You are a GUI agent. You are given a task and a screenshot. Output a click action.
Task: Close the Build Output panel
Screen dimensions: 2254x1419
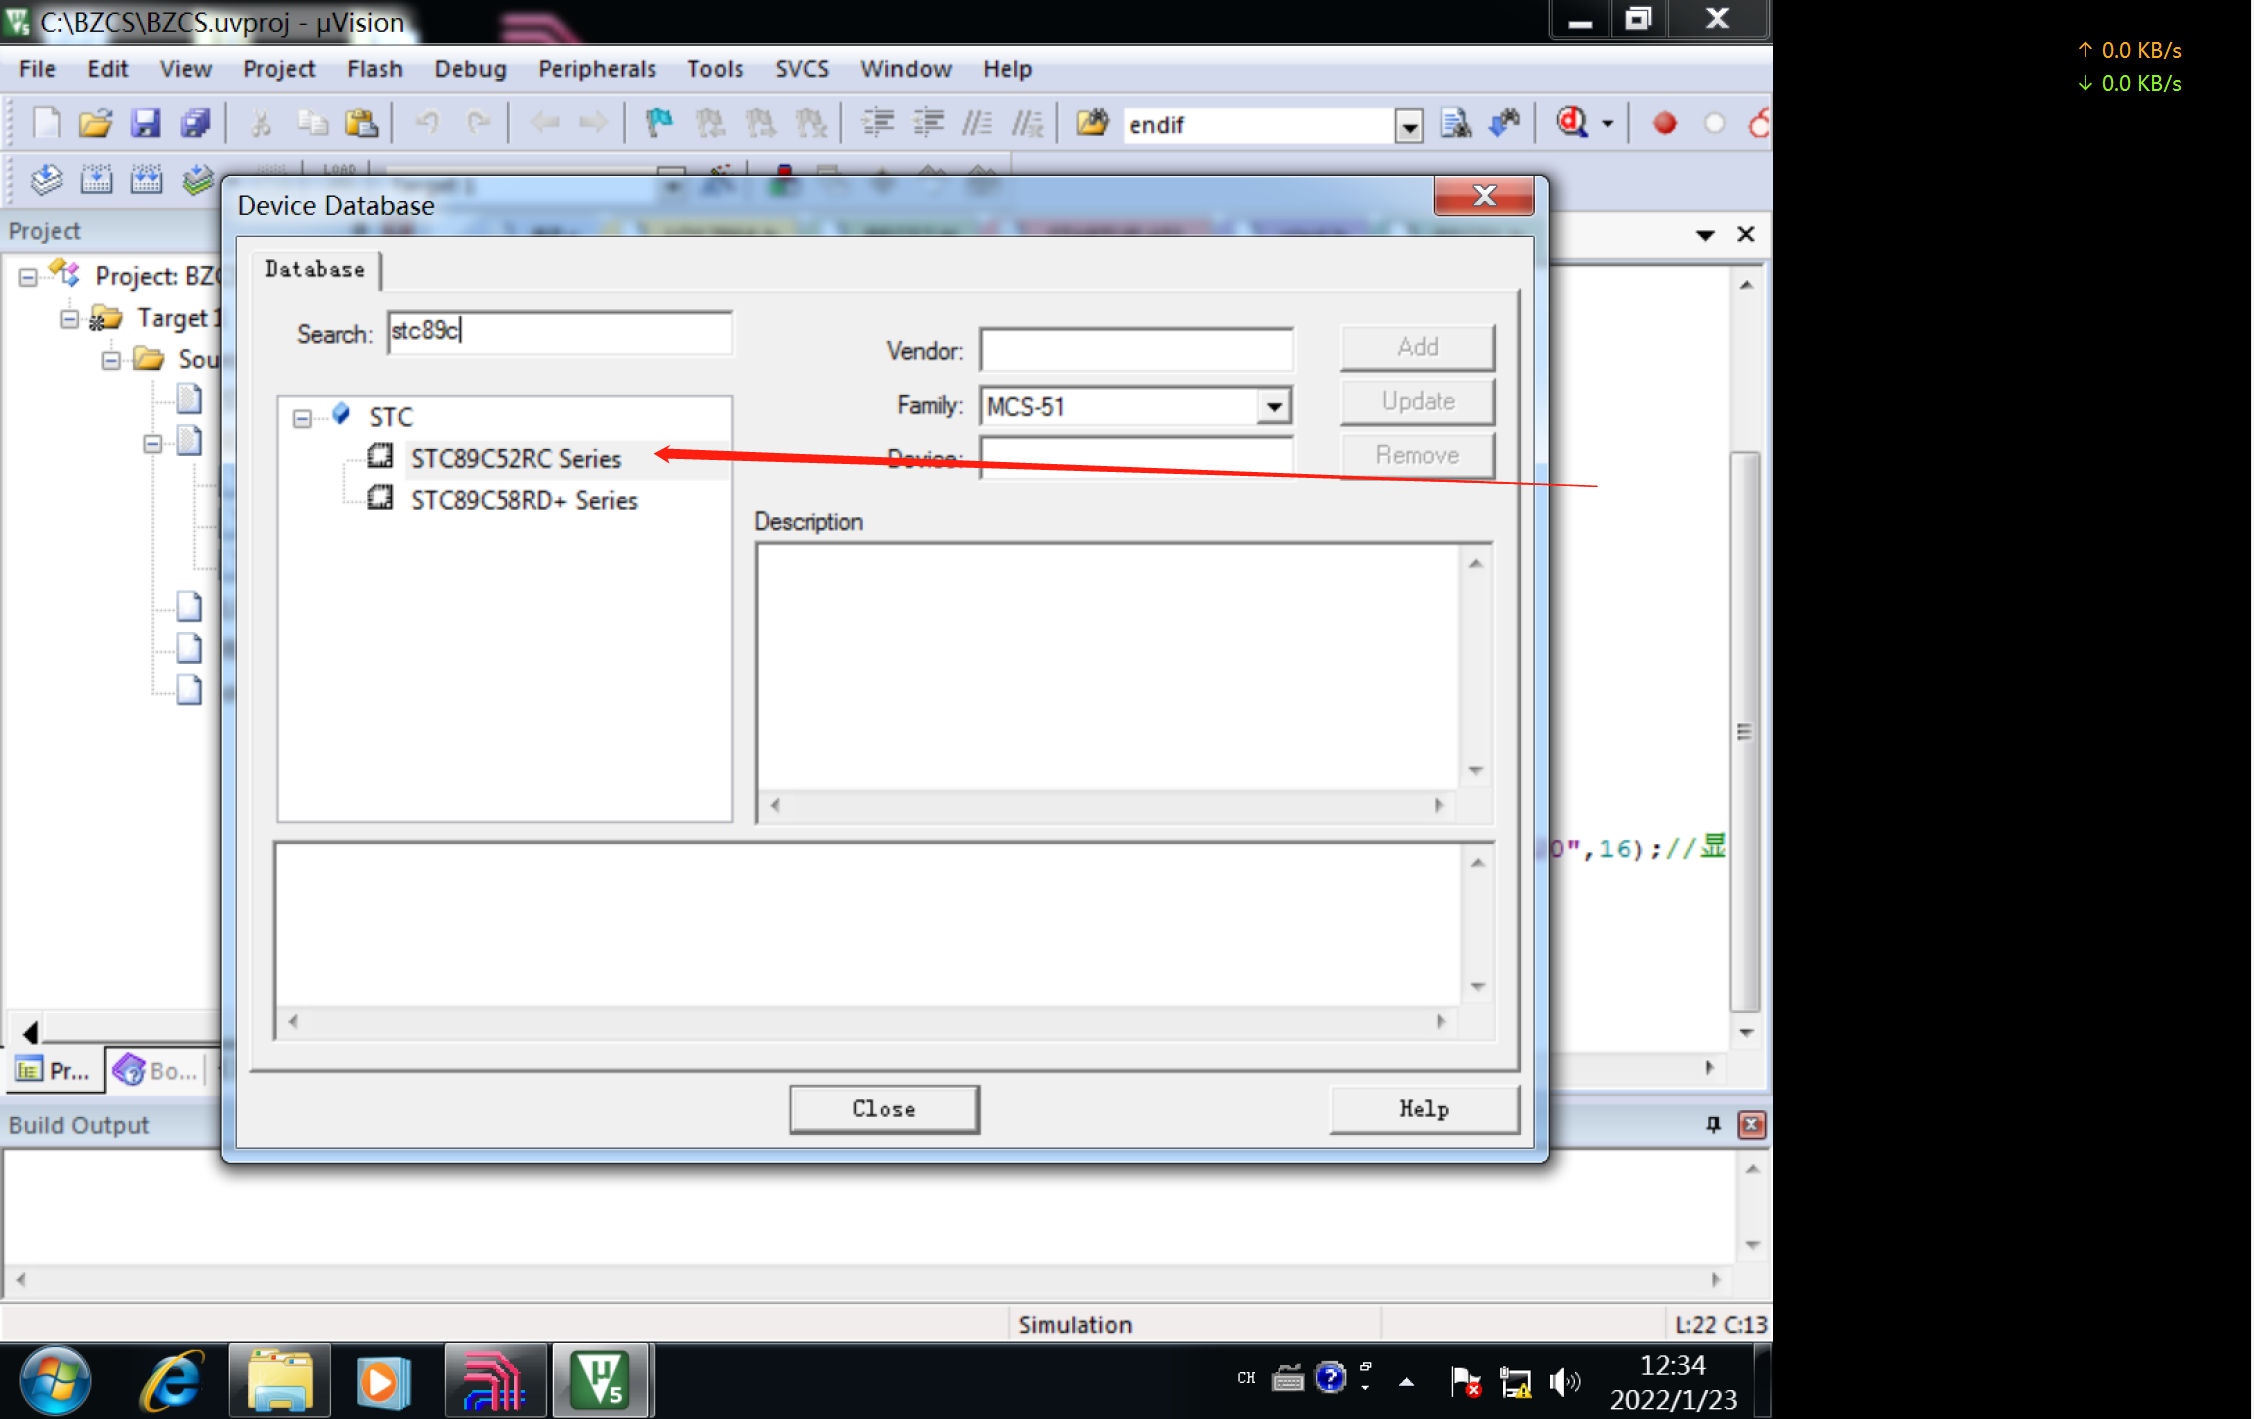click(1751, 1125)
